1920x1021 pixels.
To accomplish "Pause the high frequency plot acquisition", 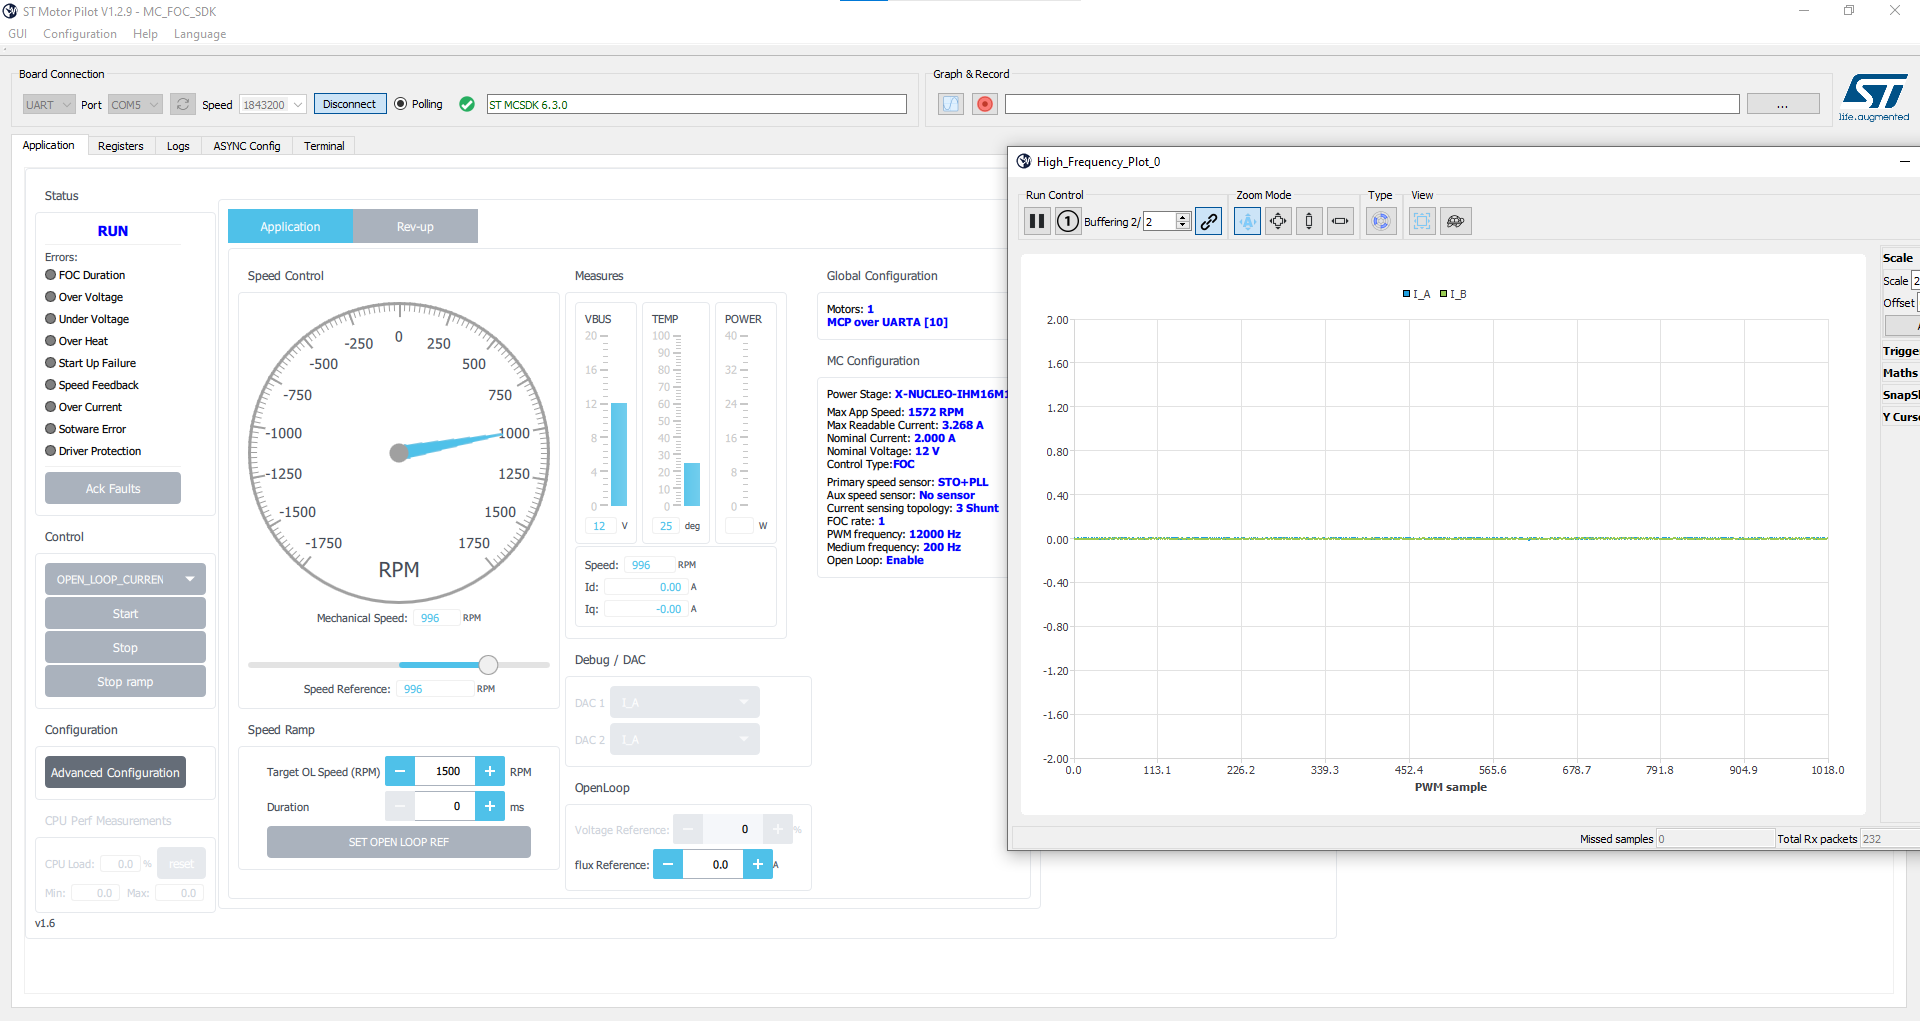I will 1036,221.
